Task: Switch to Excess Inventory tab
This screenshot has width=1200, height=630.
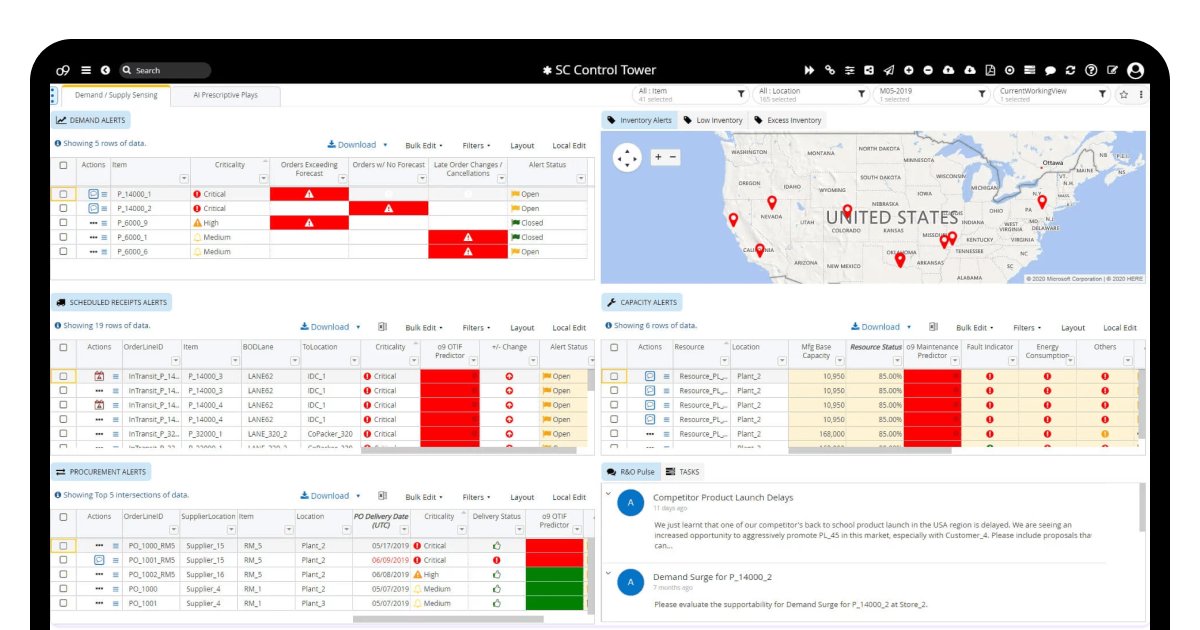Action: pos(788,120)
